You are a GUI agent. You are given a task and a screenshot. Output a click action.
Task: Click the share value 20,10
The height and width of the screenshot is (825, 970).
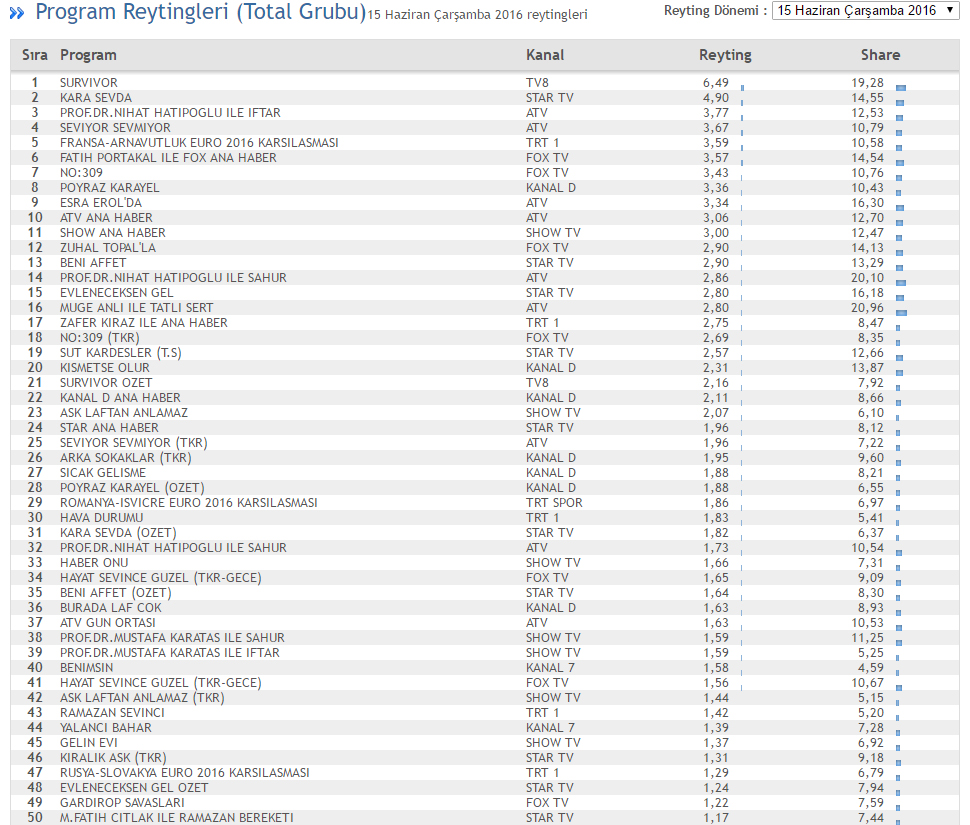[867, 278]
